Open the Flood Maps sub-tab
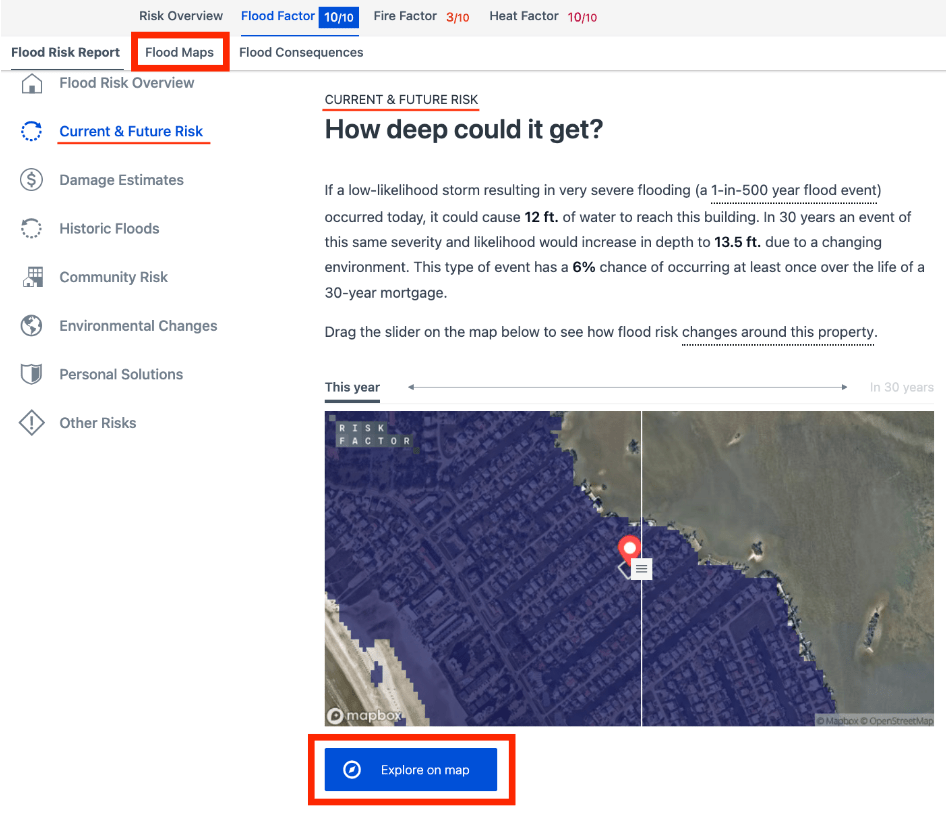Viewport: 946px width, 830px height. coord(179,52)
